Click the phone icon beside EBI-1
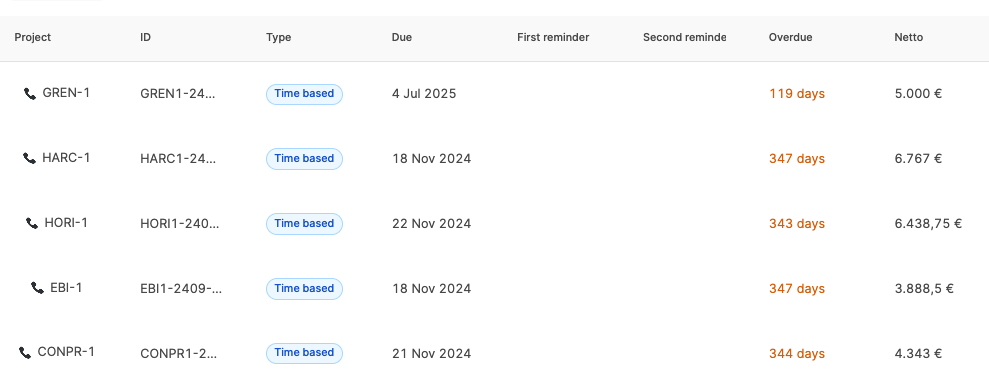This screenshot has width=989, height=388. [37, 288]
